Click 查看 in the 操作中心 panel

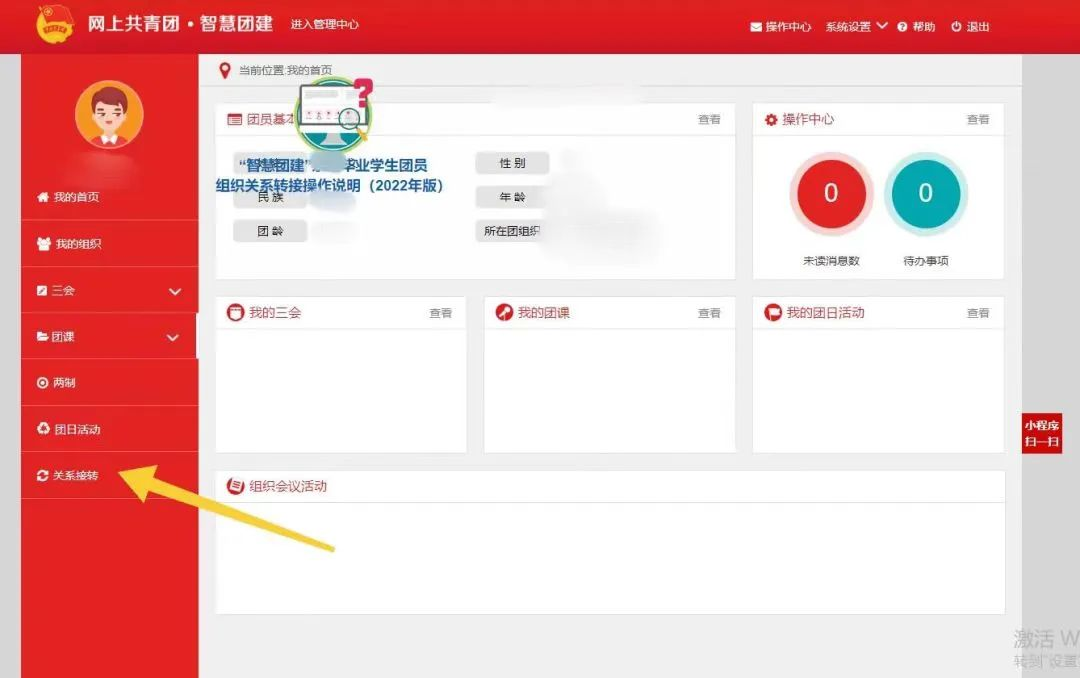coord(978,120)
